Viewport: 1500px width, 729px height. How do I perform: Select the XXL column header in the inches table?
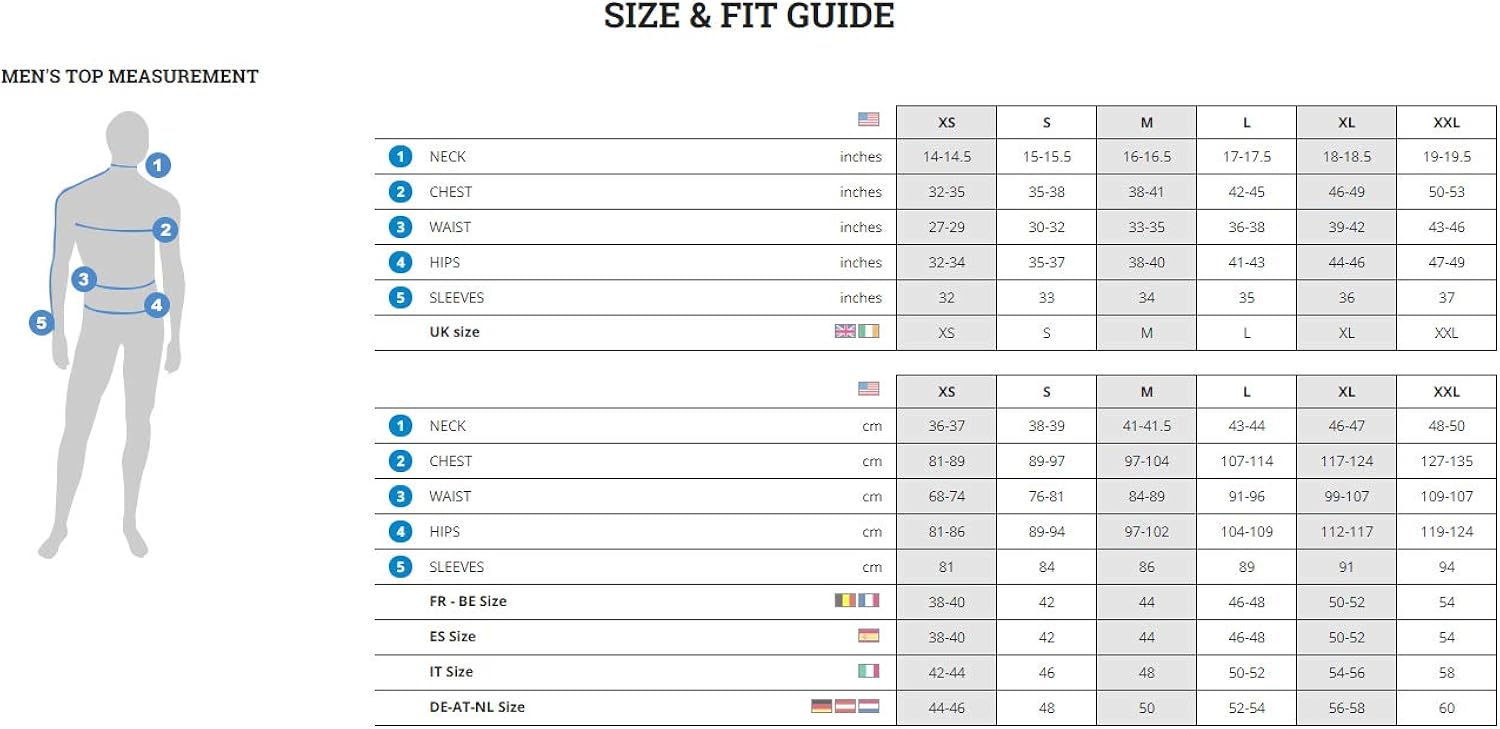tap(1446, 123)
